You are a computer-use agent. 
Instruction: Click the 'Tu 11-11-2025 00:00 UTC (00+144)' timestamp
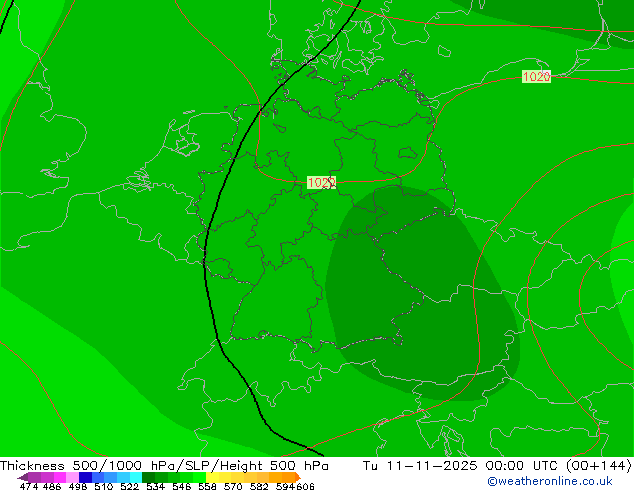[x=497, y=465]
